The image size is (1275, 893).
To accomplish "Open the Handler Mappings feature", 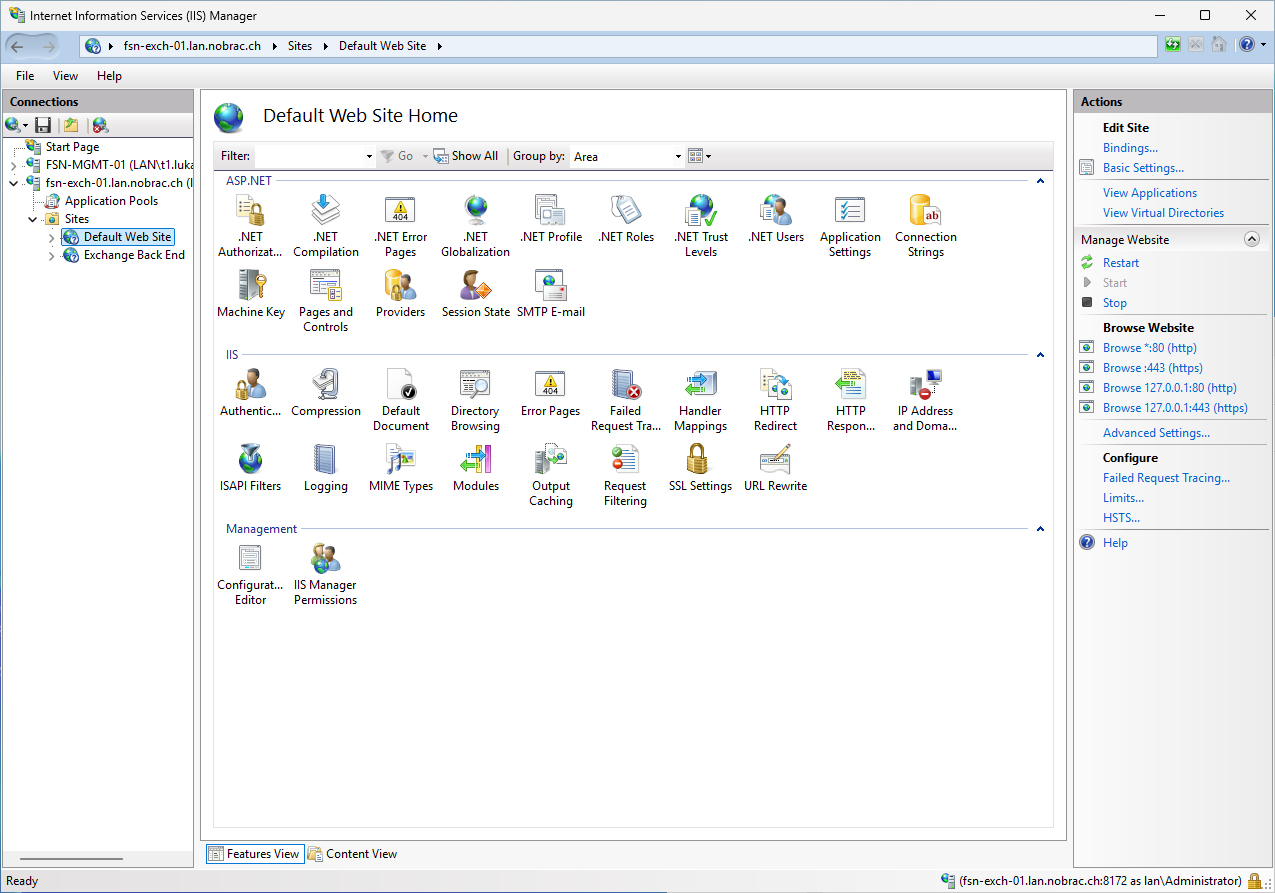I will tap(700, 400).
